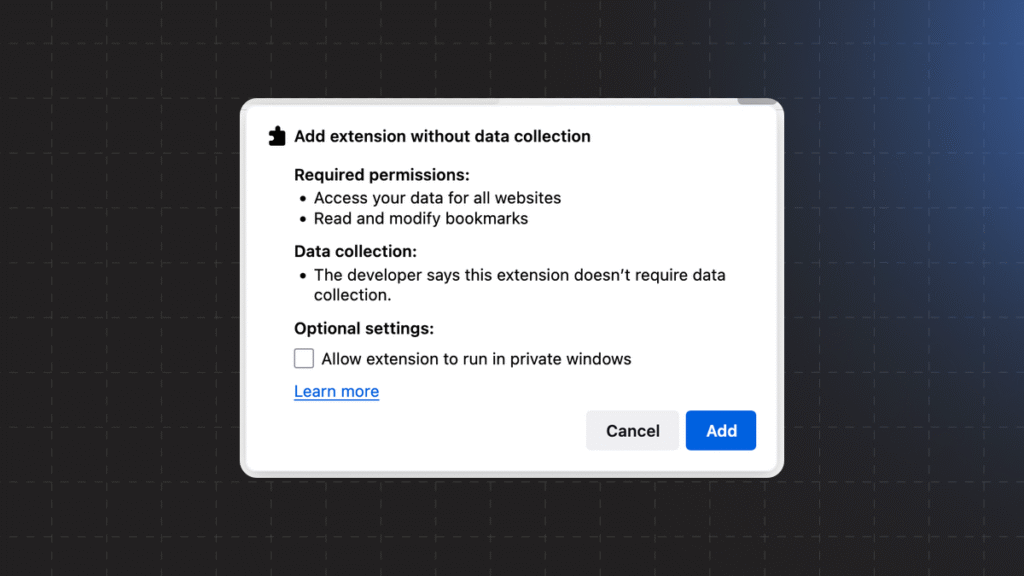The height and width of the screenshot is (576, 1024).
Task: Click the blue Add confirmation button
Action: 721,430
